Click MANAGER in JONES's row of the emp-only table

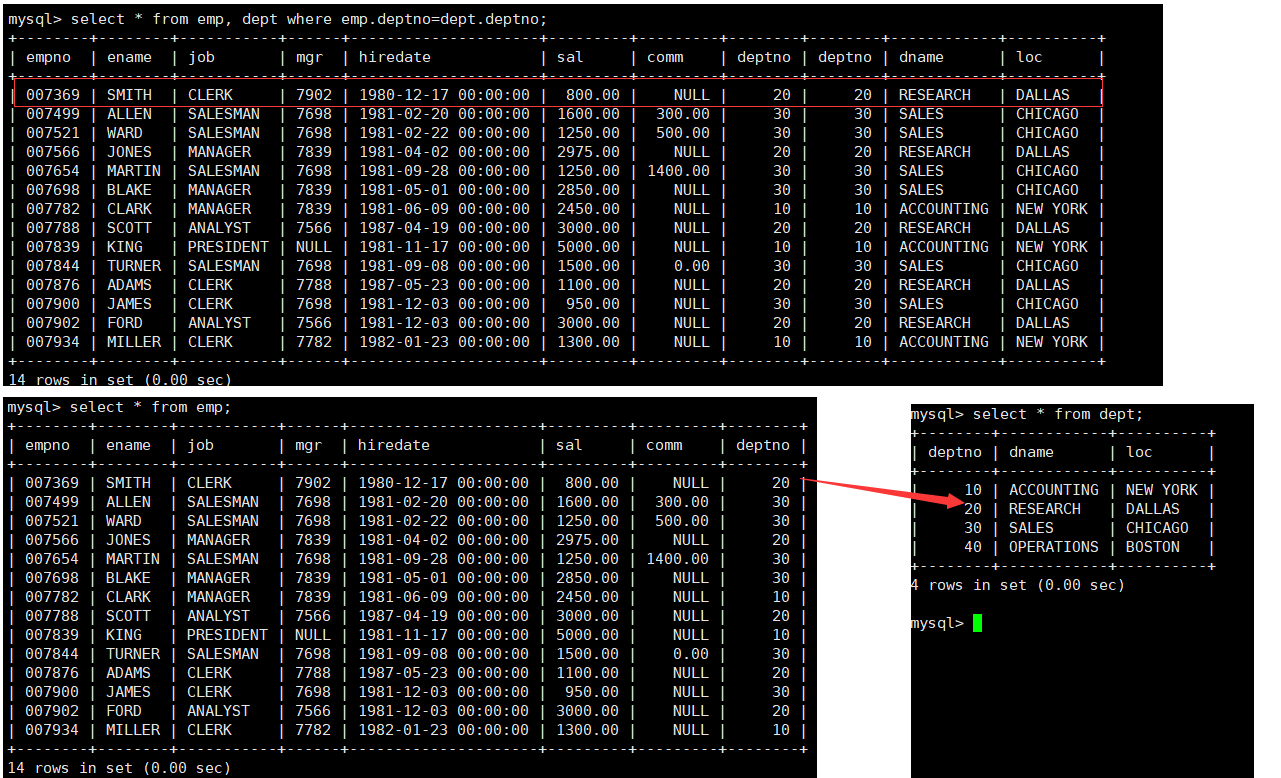coord(218,540)
